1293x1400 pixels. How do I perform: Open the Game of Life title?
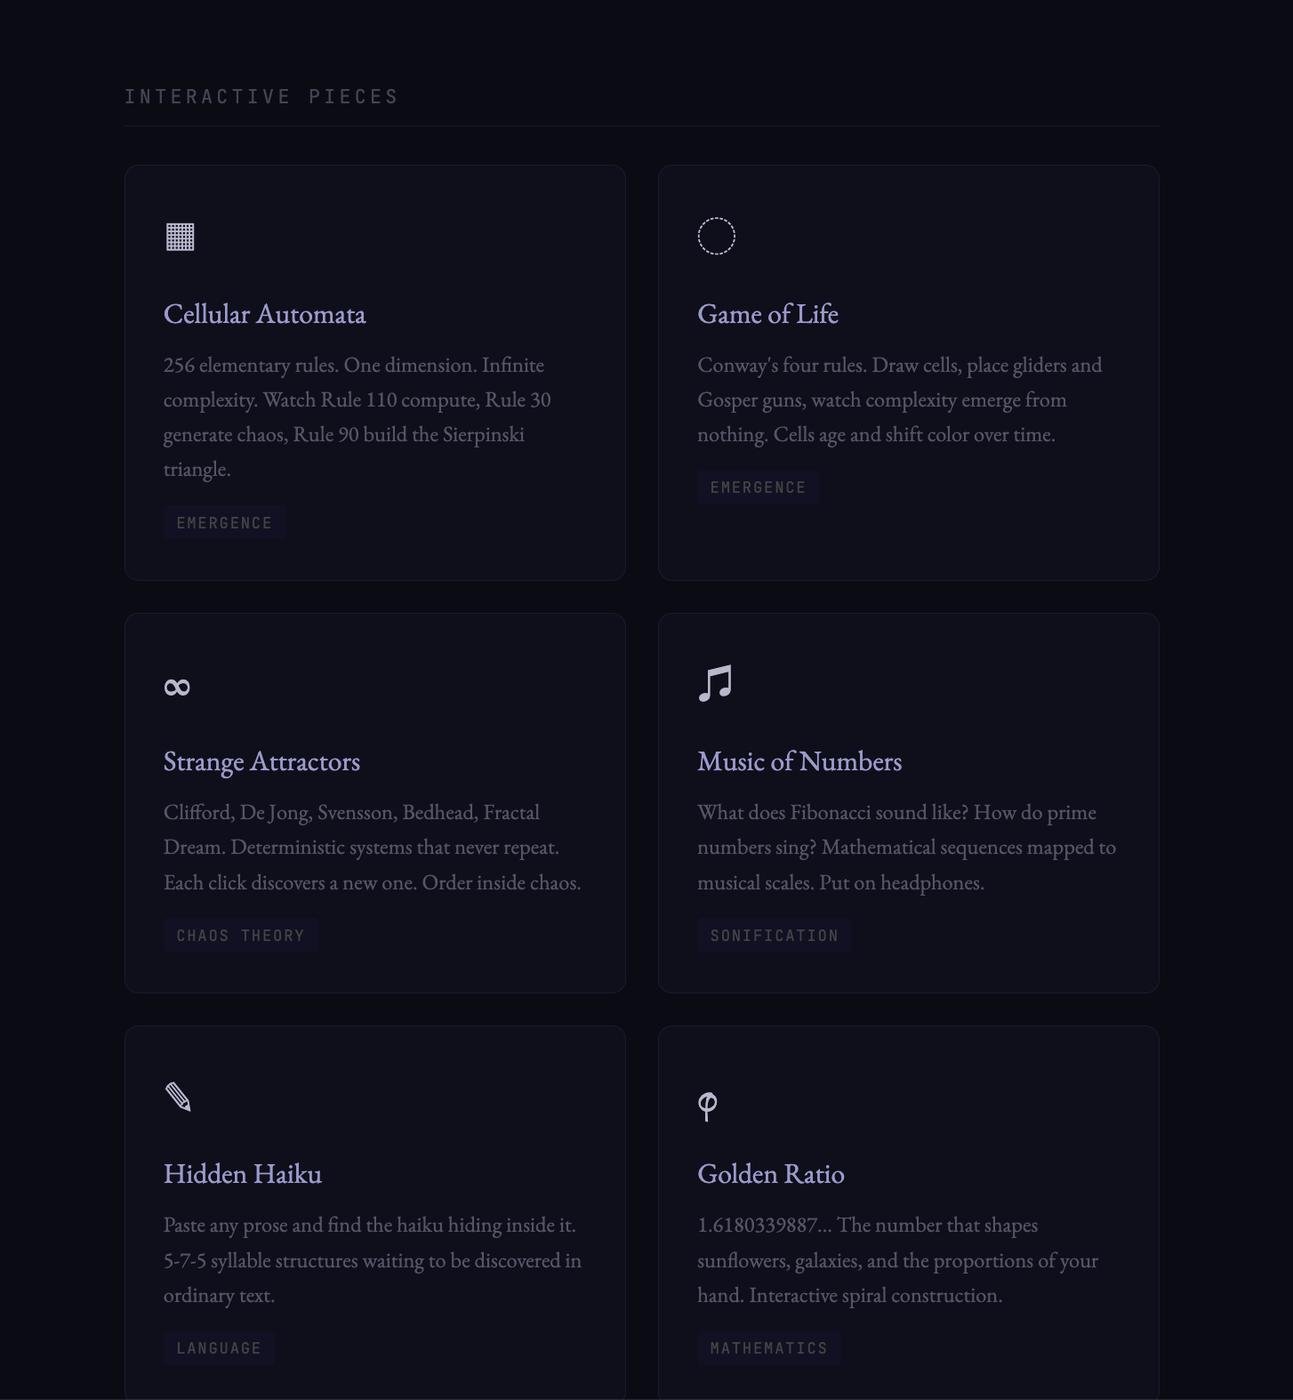[767, 314]
